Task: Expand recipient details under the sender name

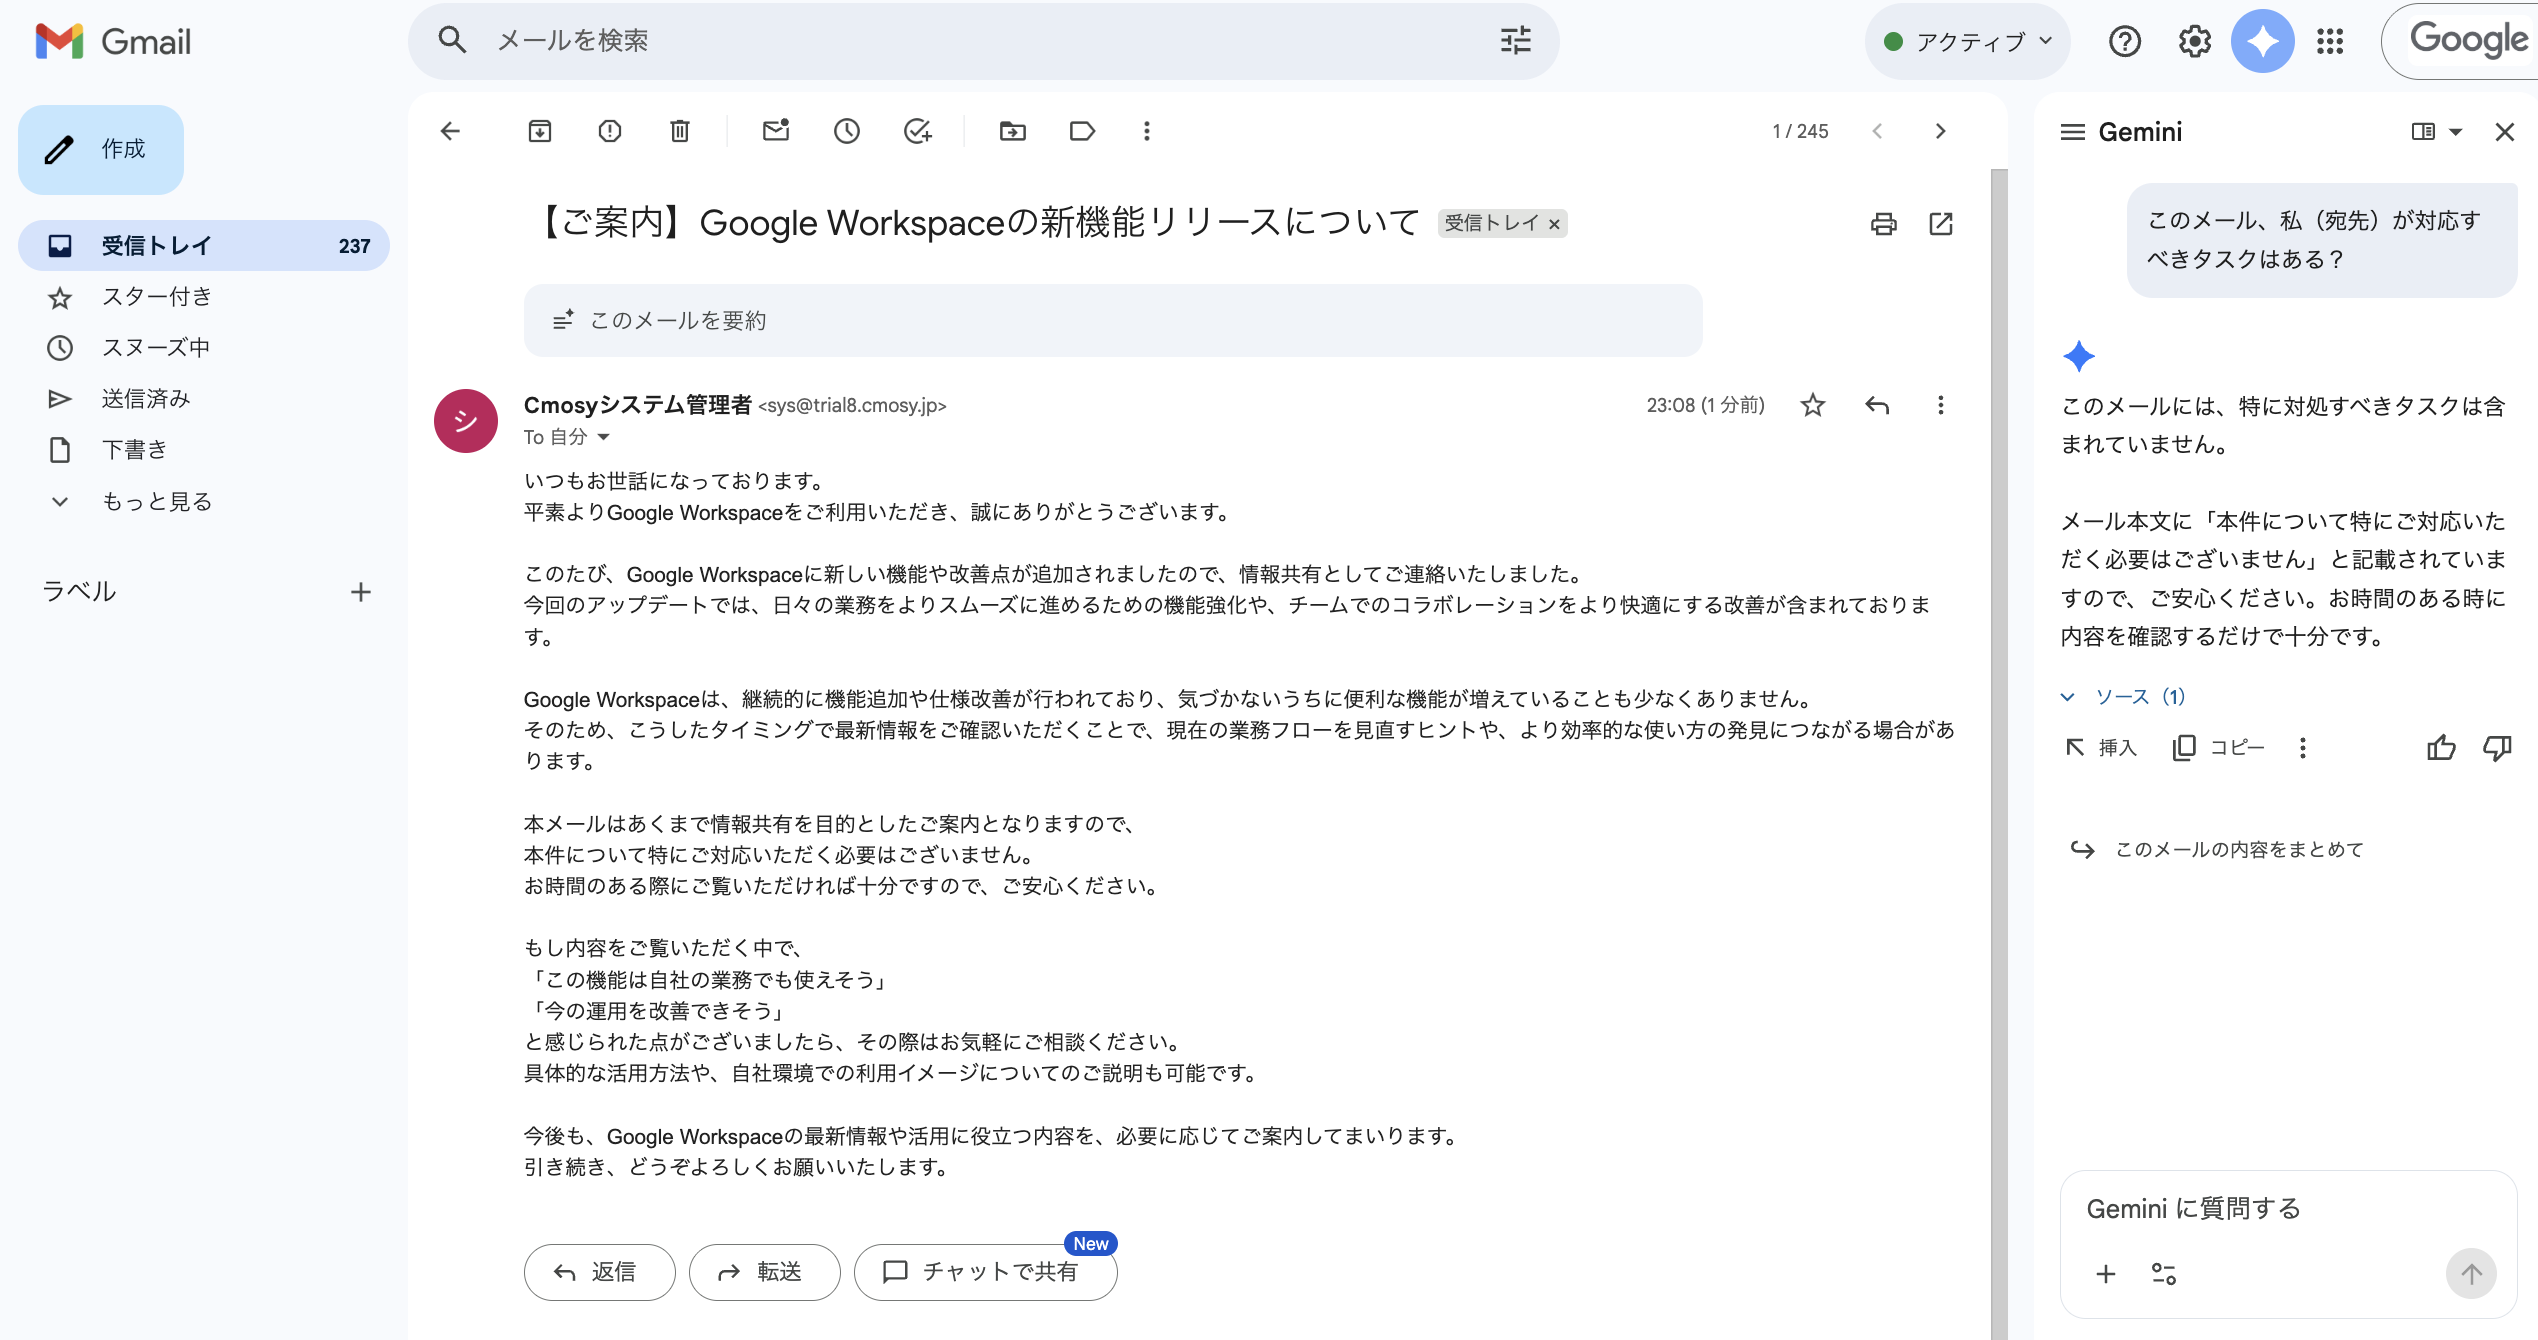Action: pyautogui.click(x=602, y=437)
